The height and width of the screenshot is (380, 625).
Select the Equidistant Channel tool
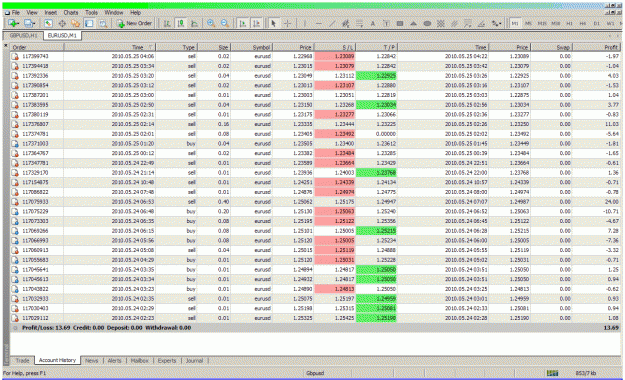(346, 24)
